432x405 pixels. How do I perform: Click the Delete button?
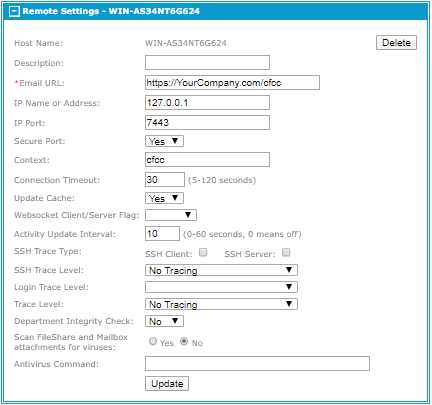(396, 43)
